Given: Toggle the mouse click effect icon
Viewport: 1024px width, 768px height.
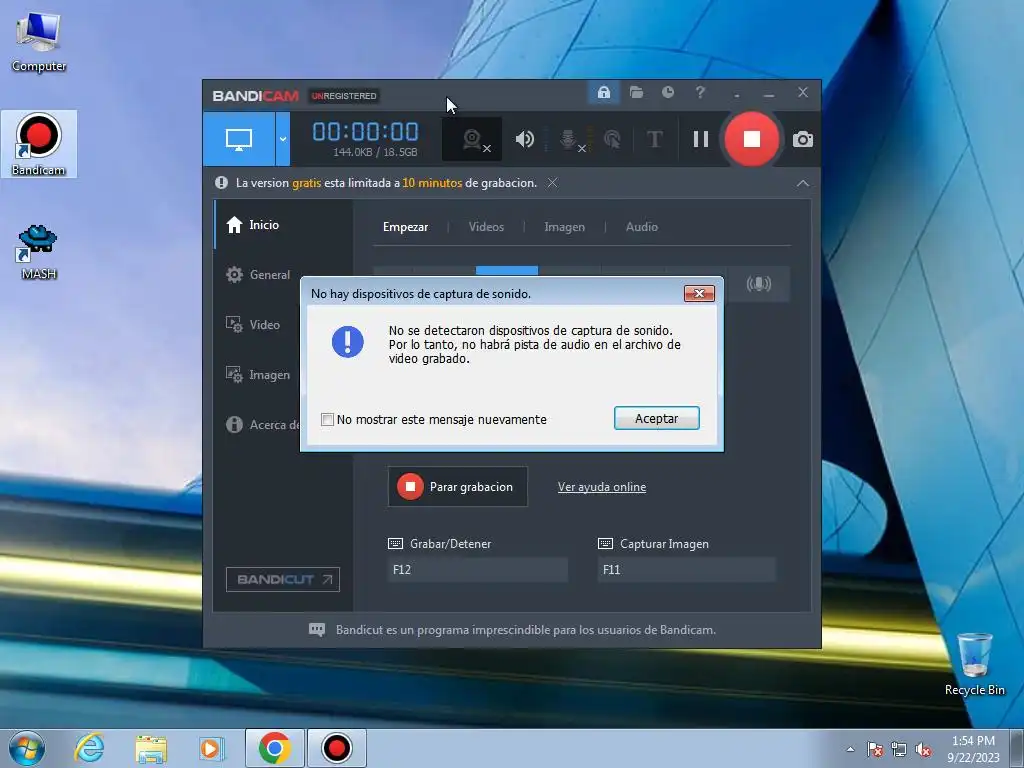Looking at the screenshot, I should coord(613,139).
